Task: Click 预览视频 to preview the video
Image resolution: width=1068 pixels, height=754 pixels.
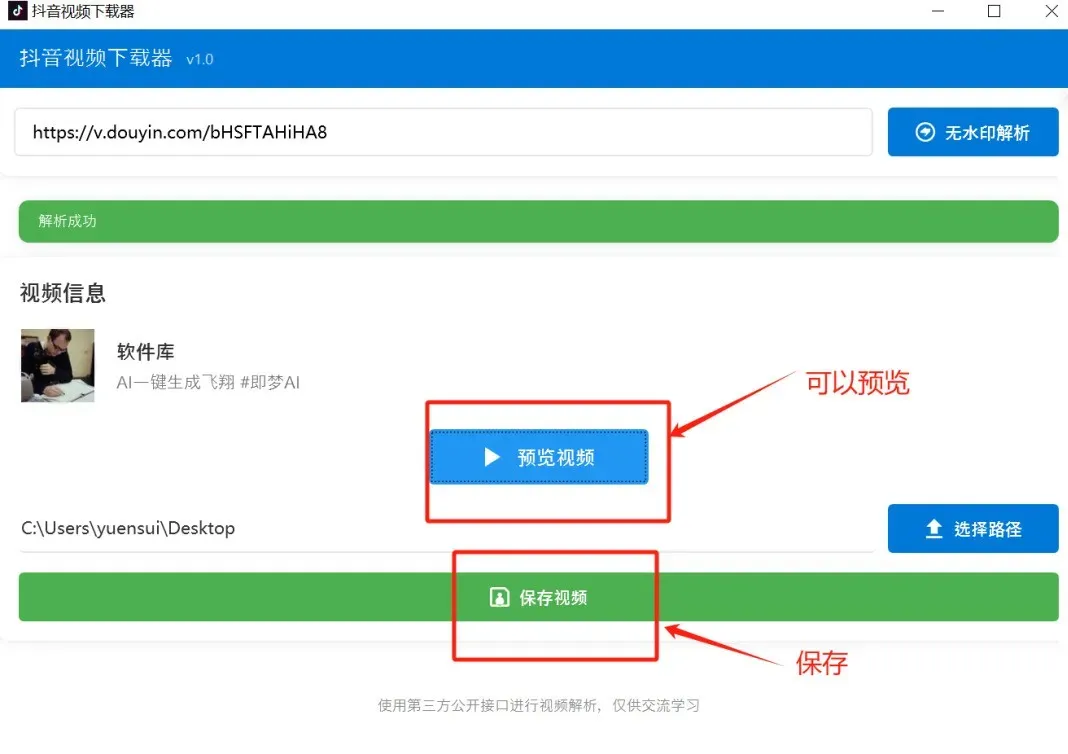Action: (x=539, y=457)
